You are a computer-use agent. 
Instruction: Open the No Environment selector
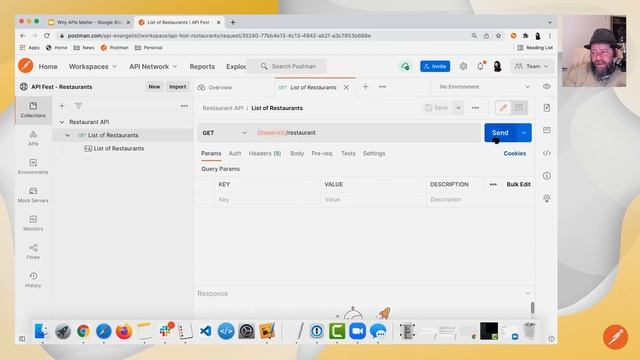(x=484, y=87)
